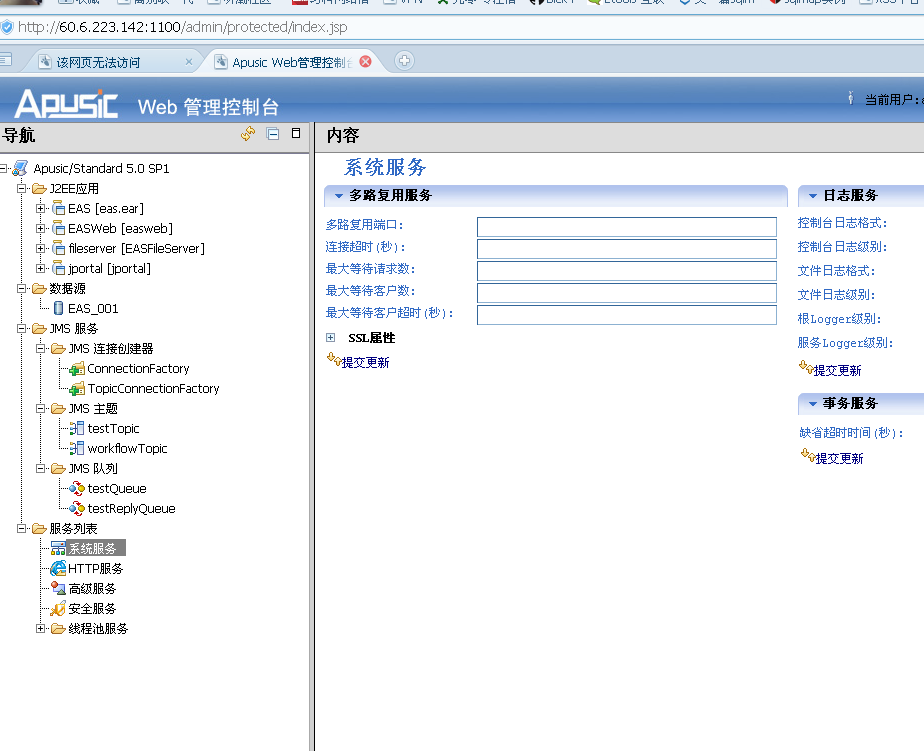Click the testQueue icon

[x=77, y=488]
